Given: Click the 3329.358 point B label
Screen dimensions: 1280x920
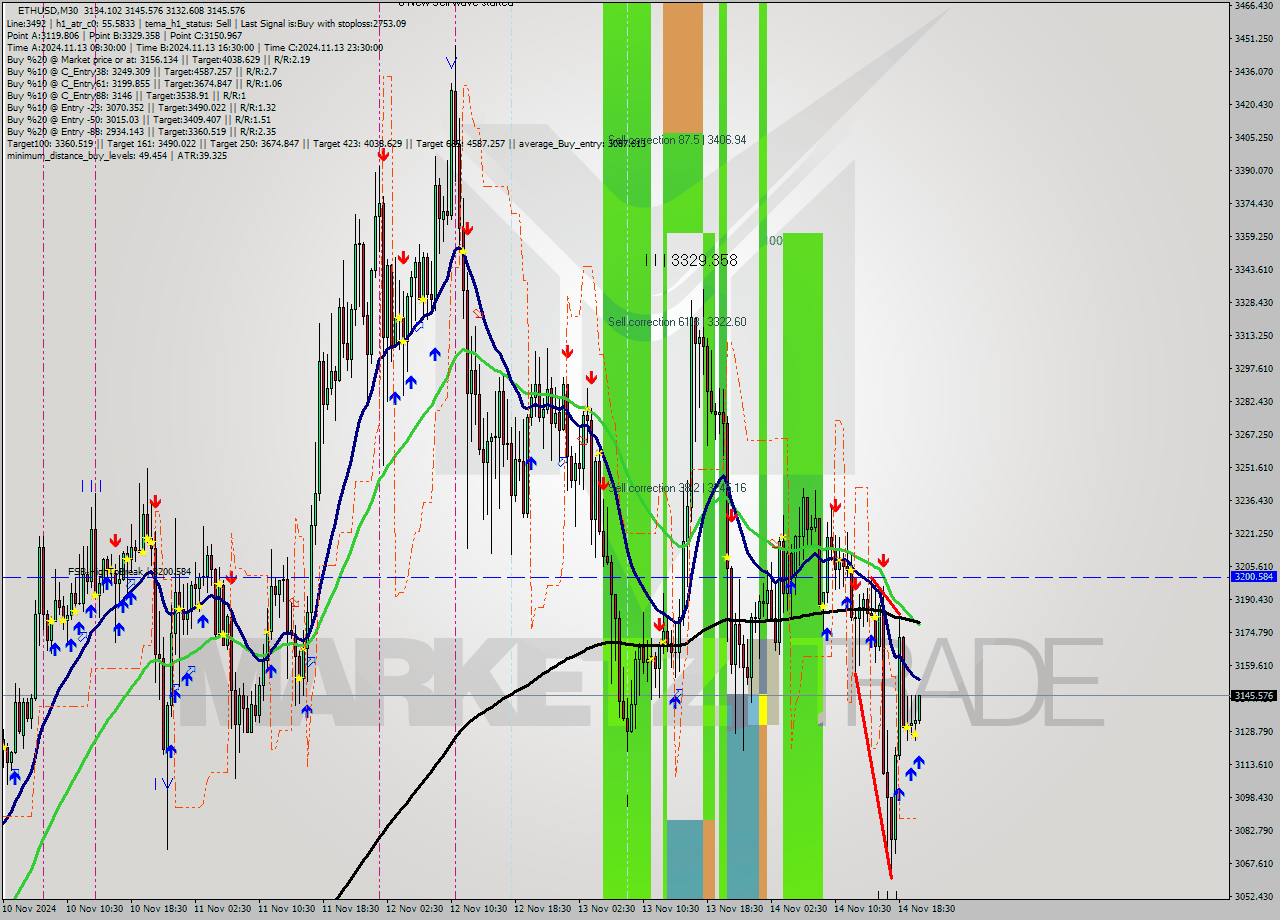Looking at the screenshot, I should click(703, 260).
